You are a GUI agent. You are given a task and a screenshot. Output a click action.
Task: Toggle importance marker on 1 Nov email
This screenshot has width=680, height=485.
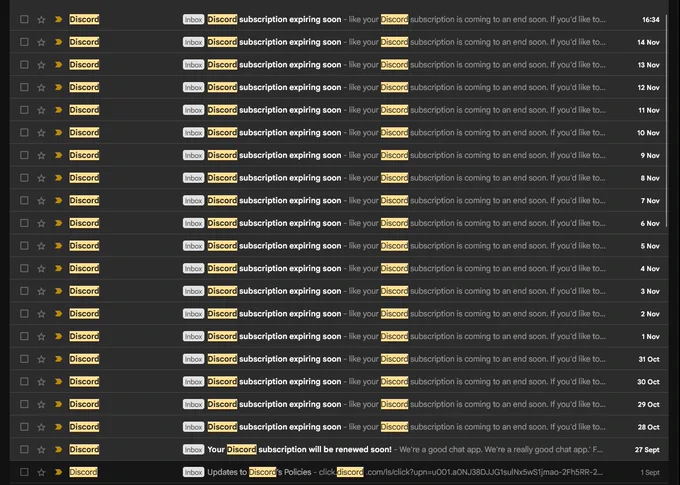[59, 336]
